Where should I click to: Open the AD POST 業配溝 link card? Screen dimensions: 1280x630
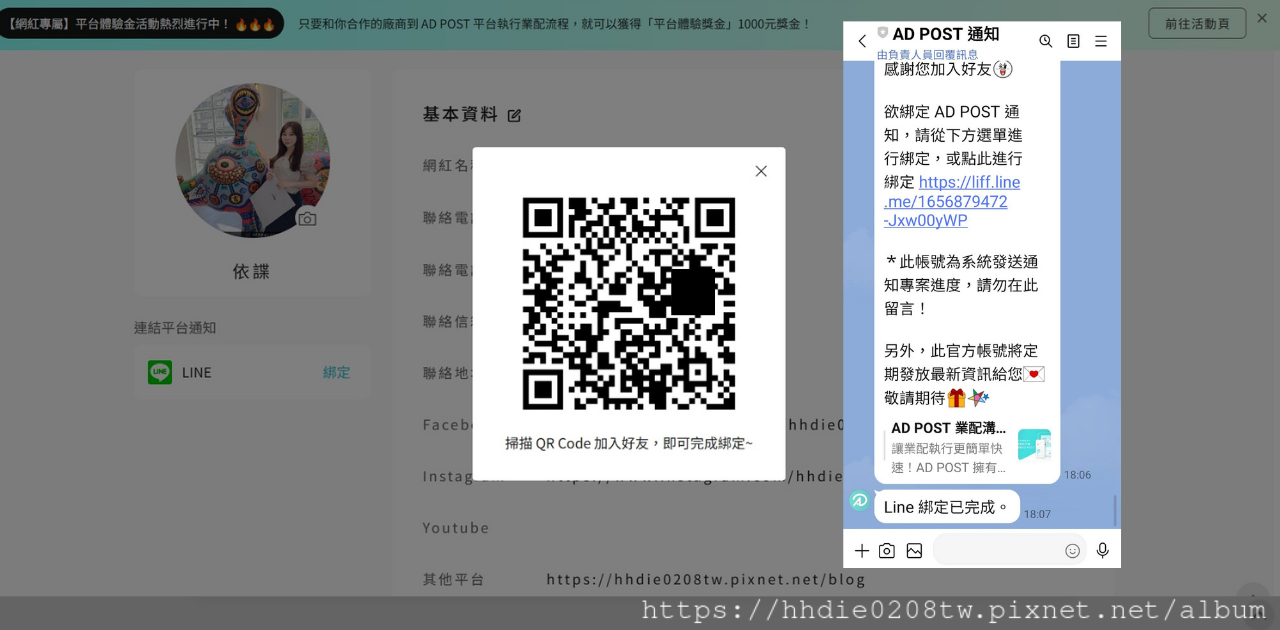[967, 446]
